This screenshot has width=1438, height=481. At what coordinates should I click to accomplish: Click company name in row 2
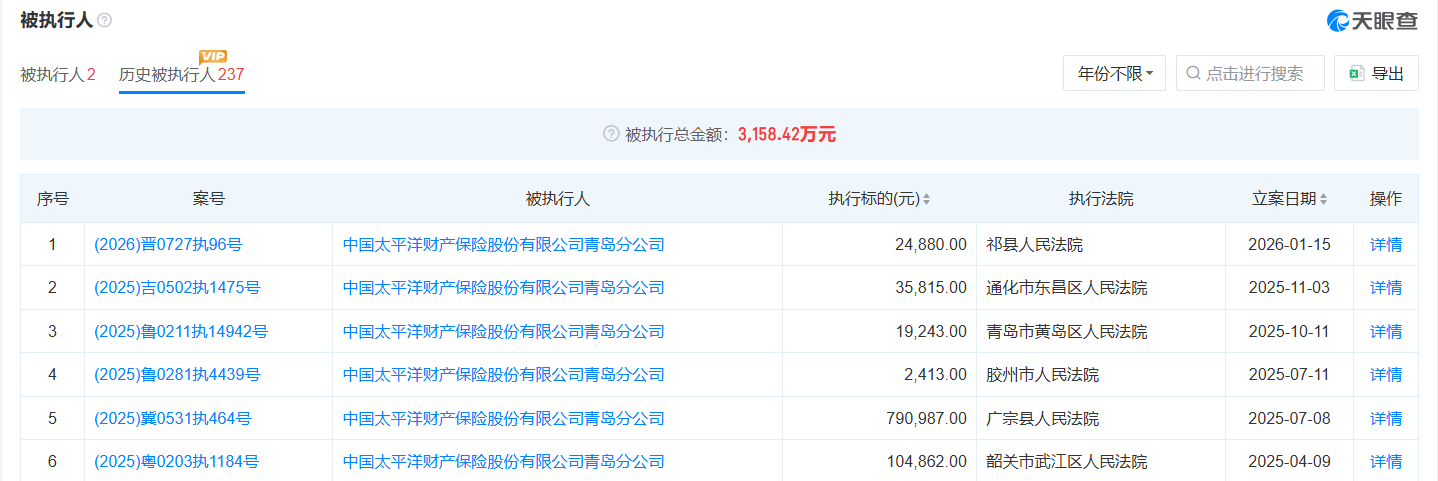click(503, 288)
